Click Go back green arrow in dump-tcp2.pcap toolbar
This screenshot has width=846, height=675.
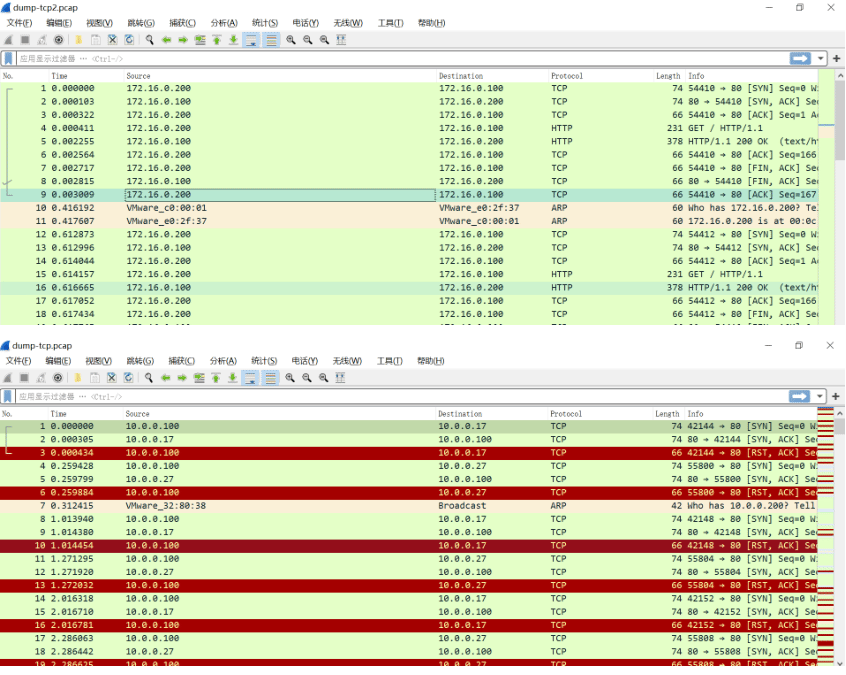coord(166,40)
